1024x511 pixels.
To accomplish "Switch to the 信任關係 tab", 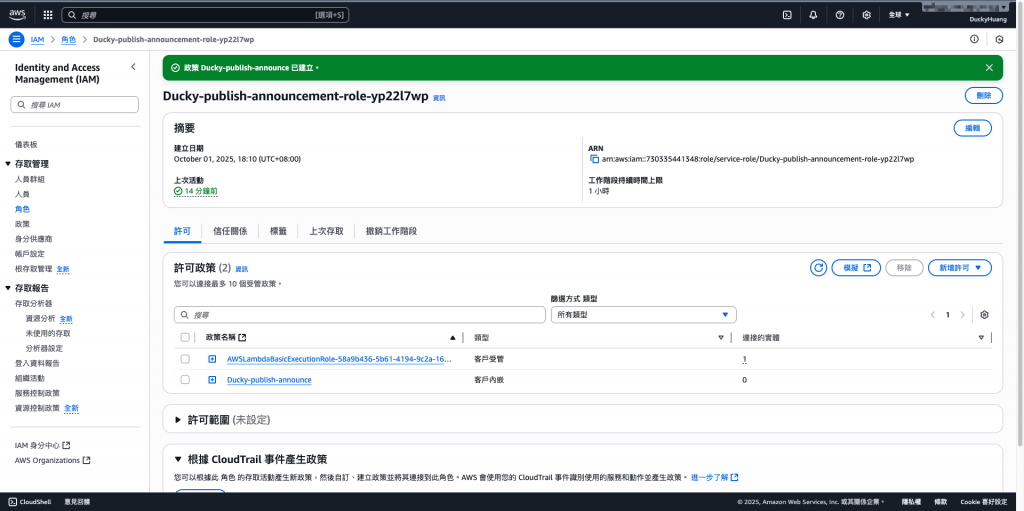I will [231, 231].
